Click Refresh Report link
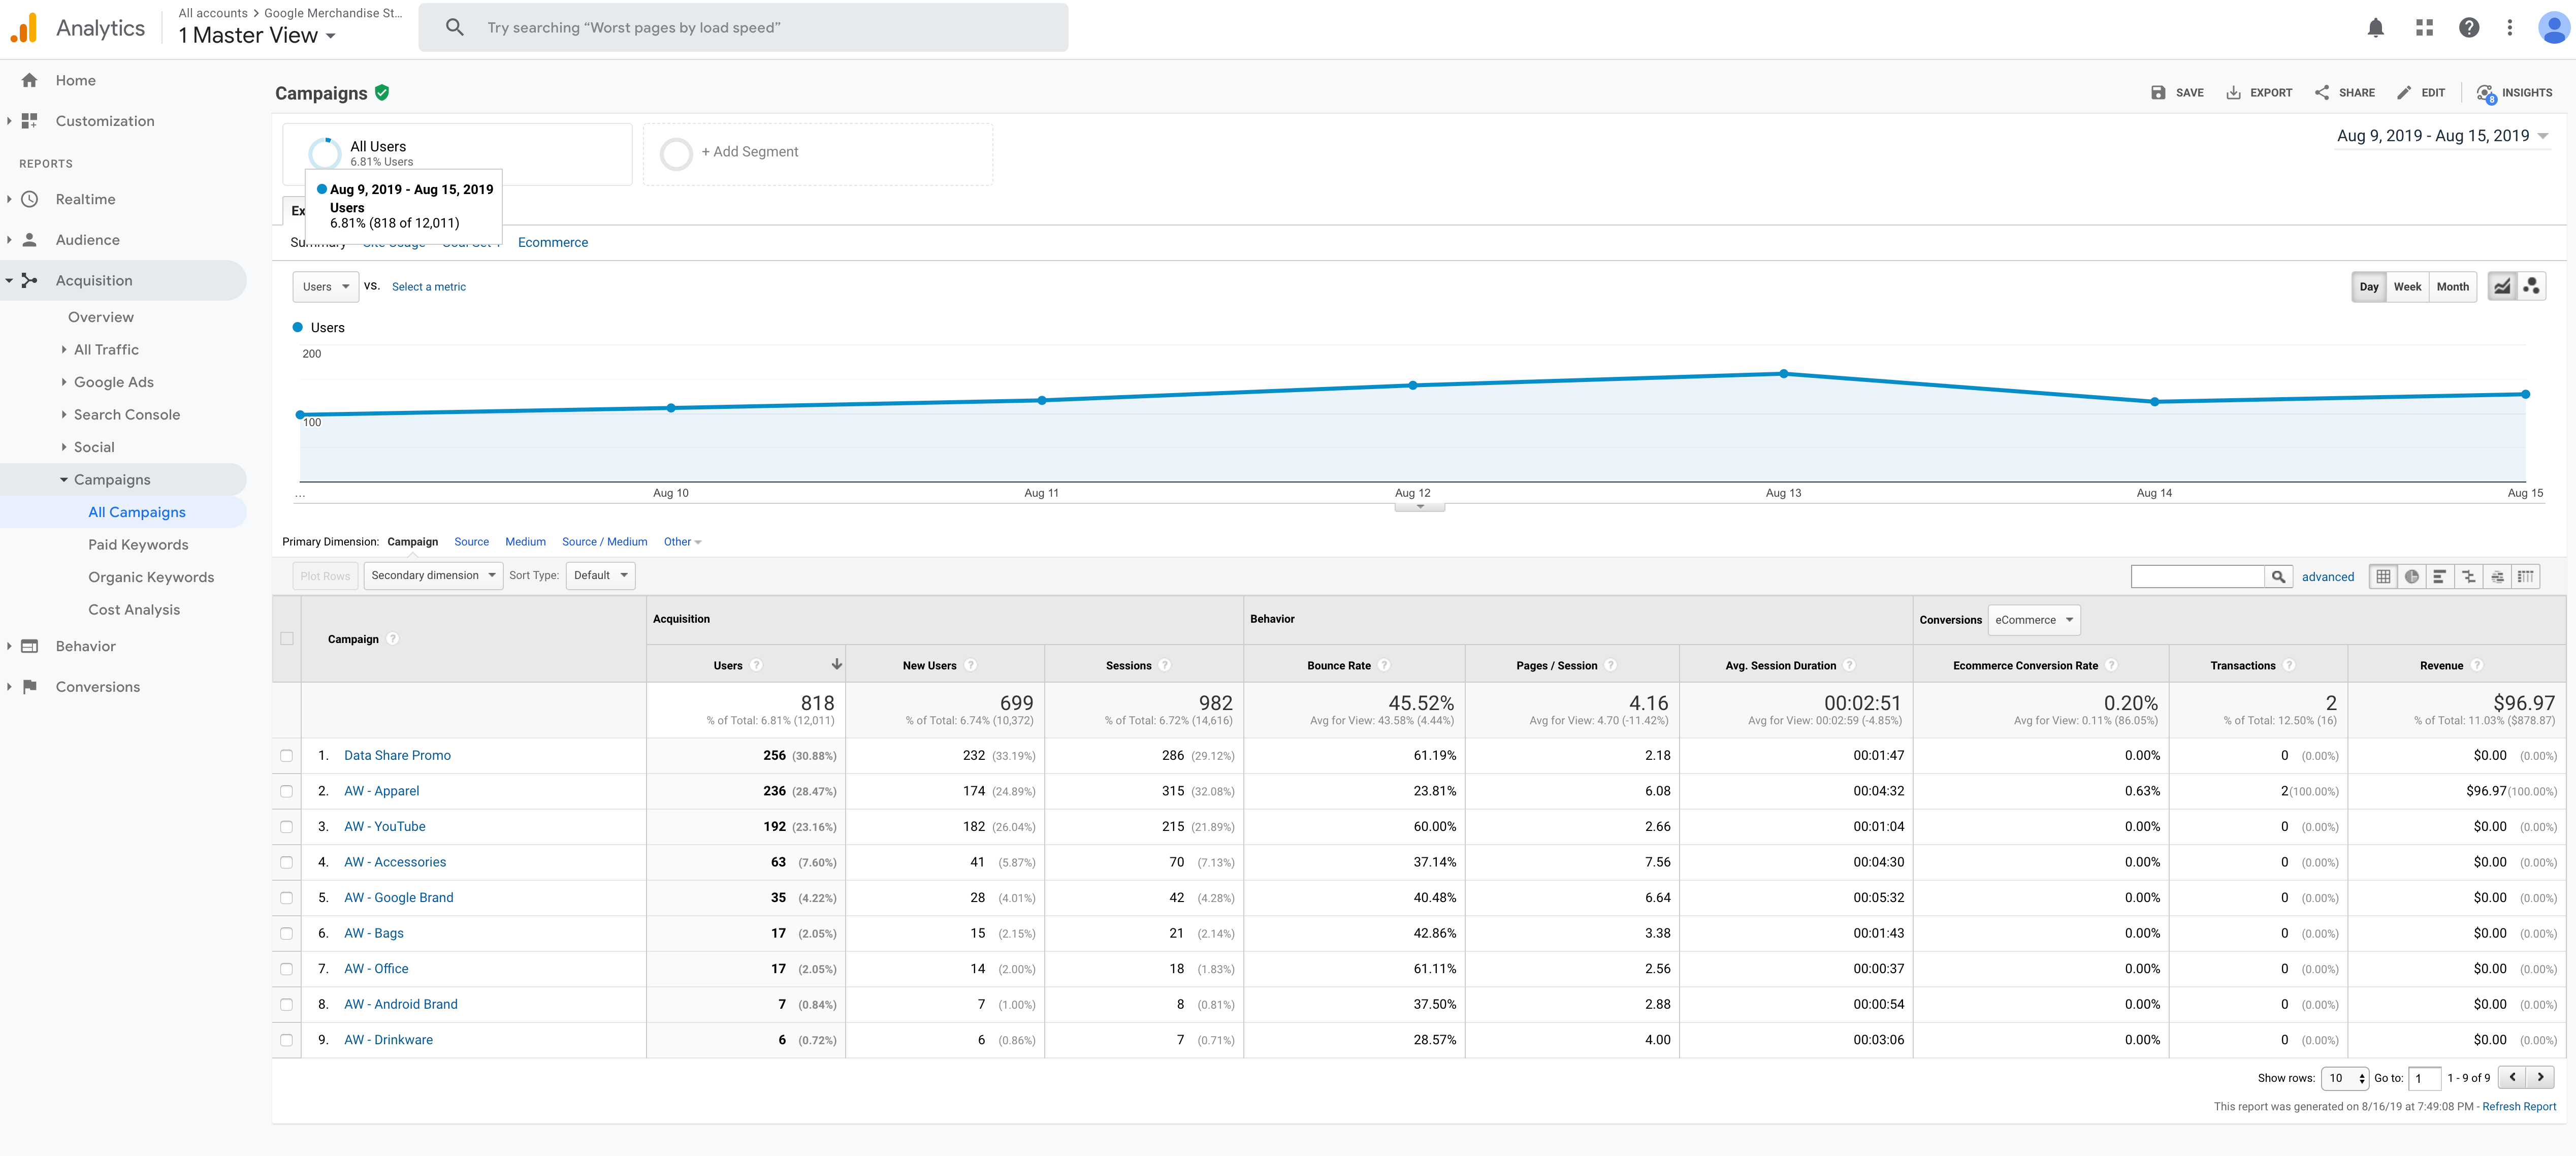Screen dimensions: 2576x1156 click(2518, 1107)
